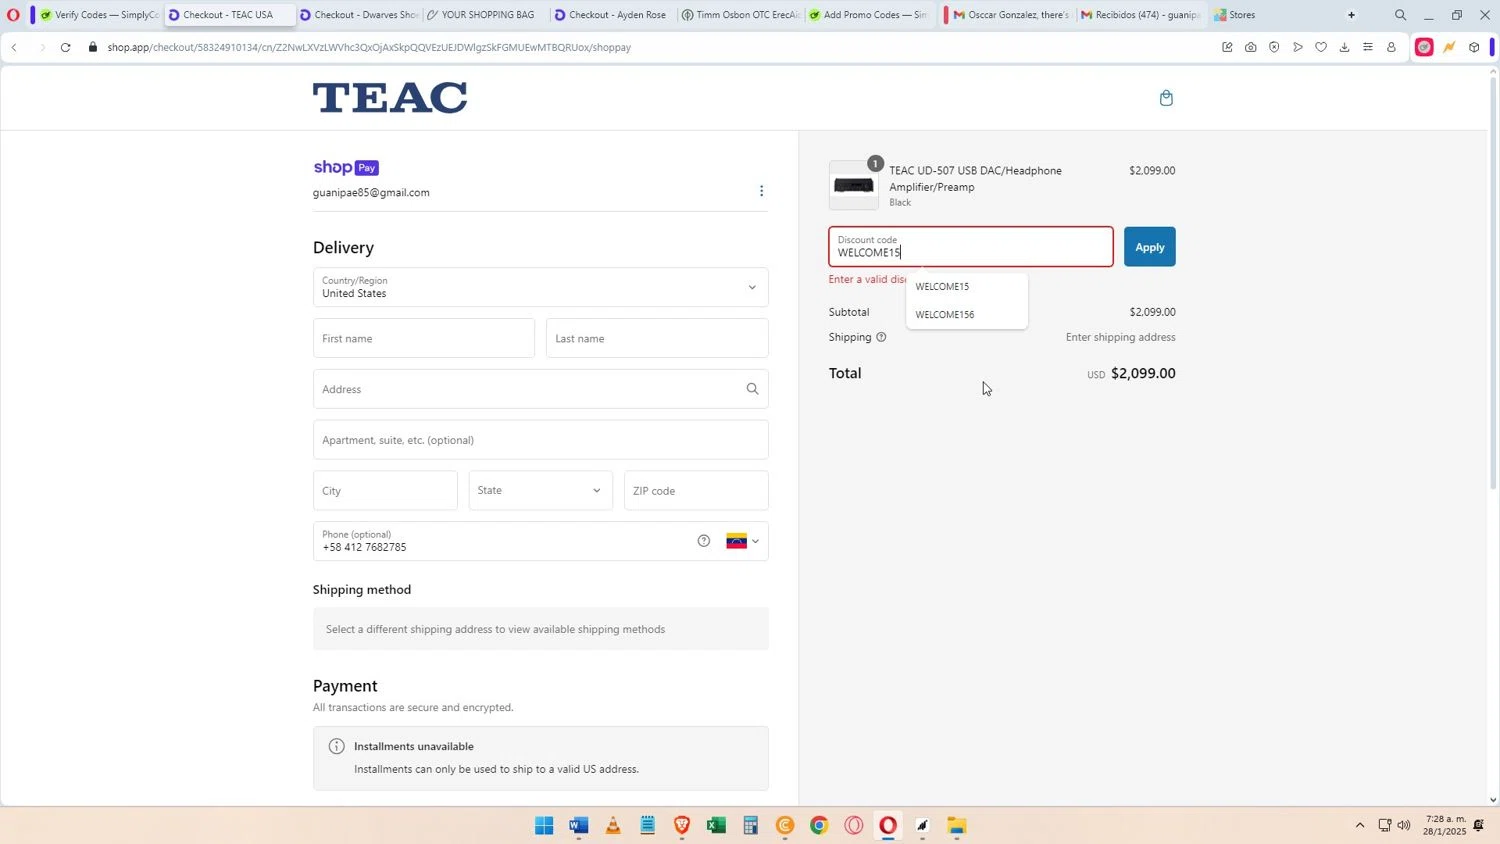Click the Opera menu logo
1500x844 pixels.
(x=13, y=15)
